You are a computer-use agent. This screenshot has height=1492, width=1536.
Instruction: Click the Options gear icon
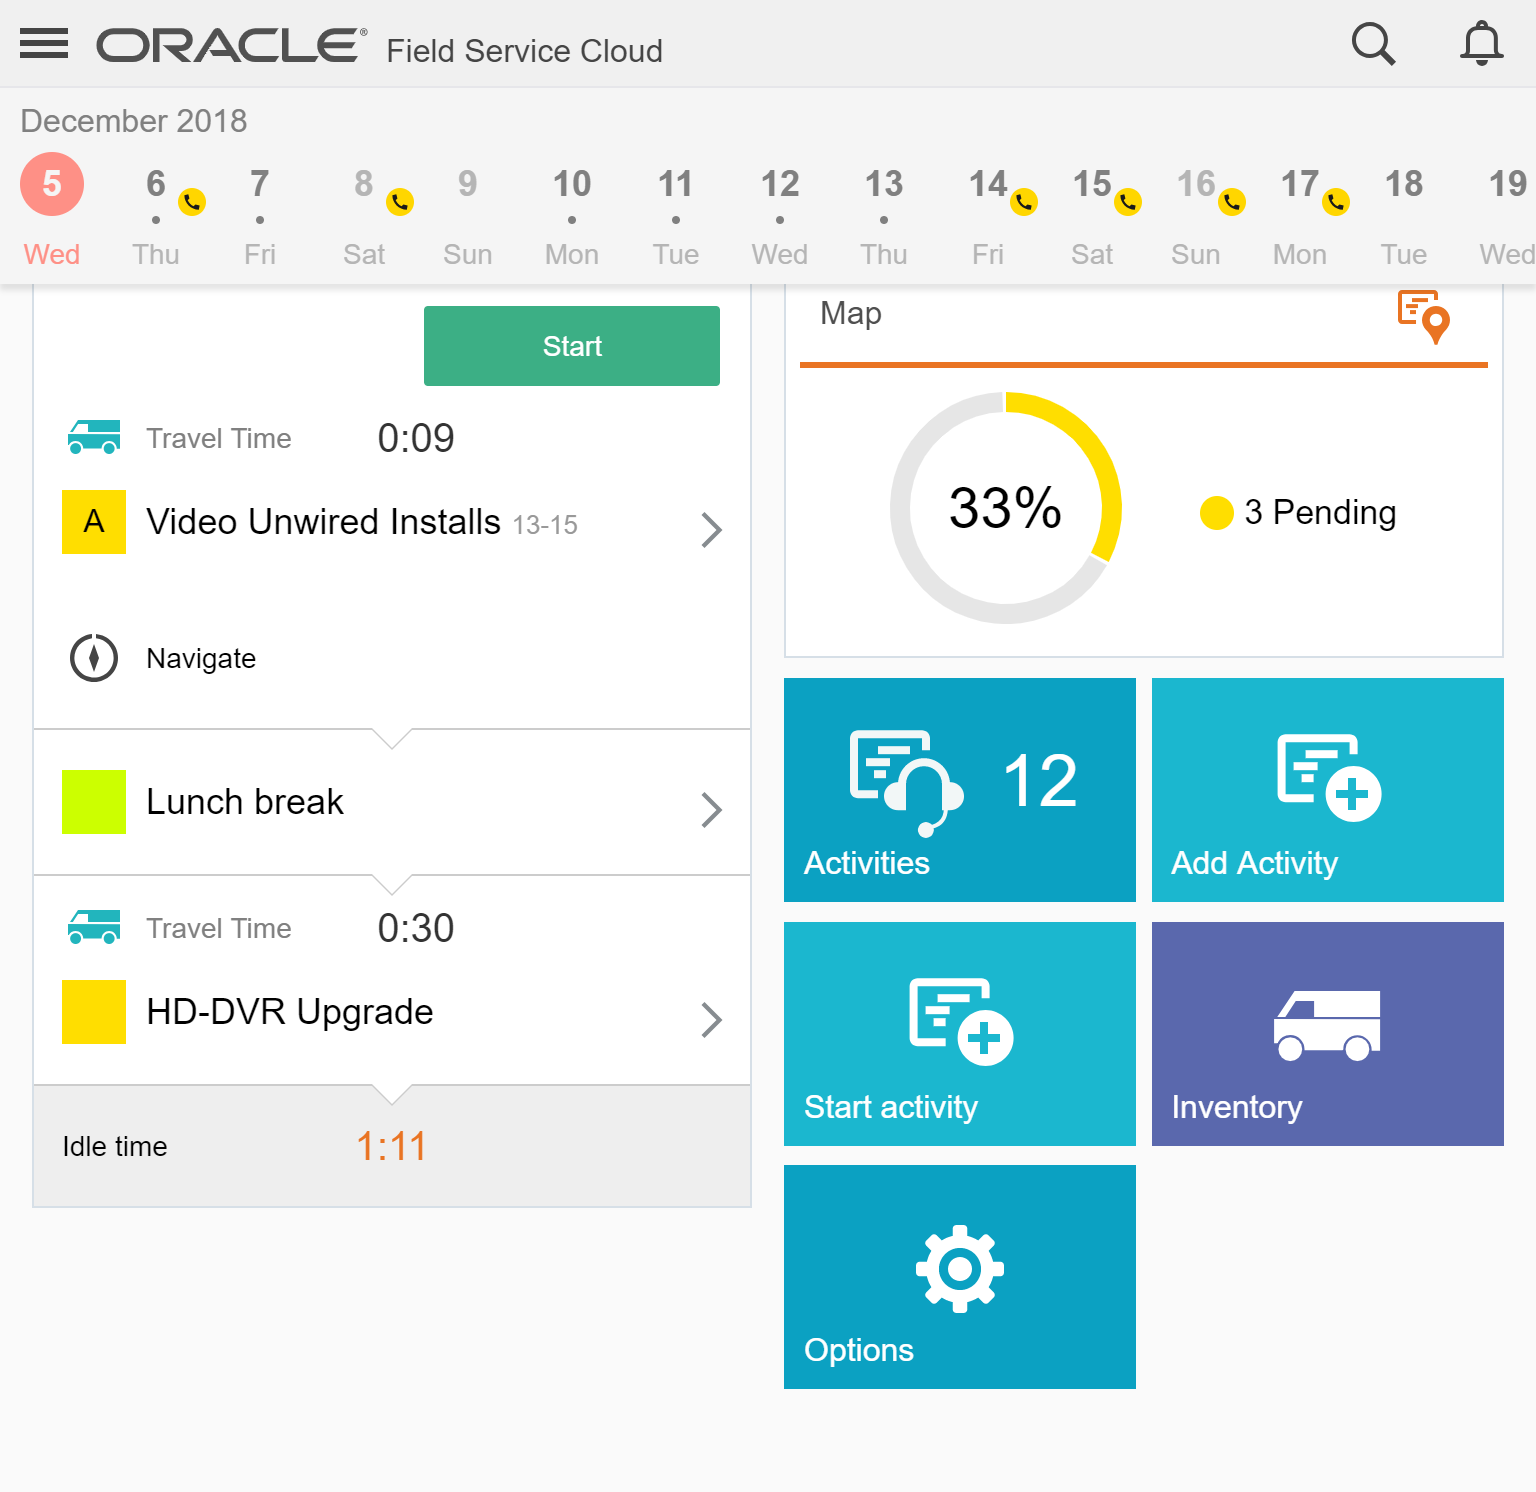click(x=960, y=1268)
